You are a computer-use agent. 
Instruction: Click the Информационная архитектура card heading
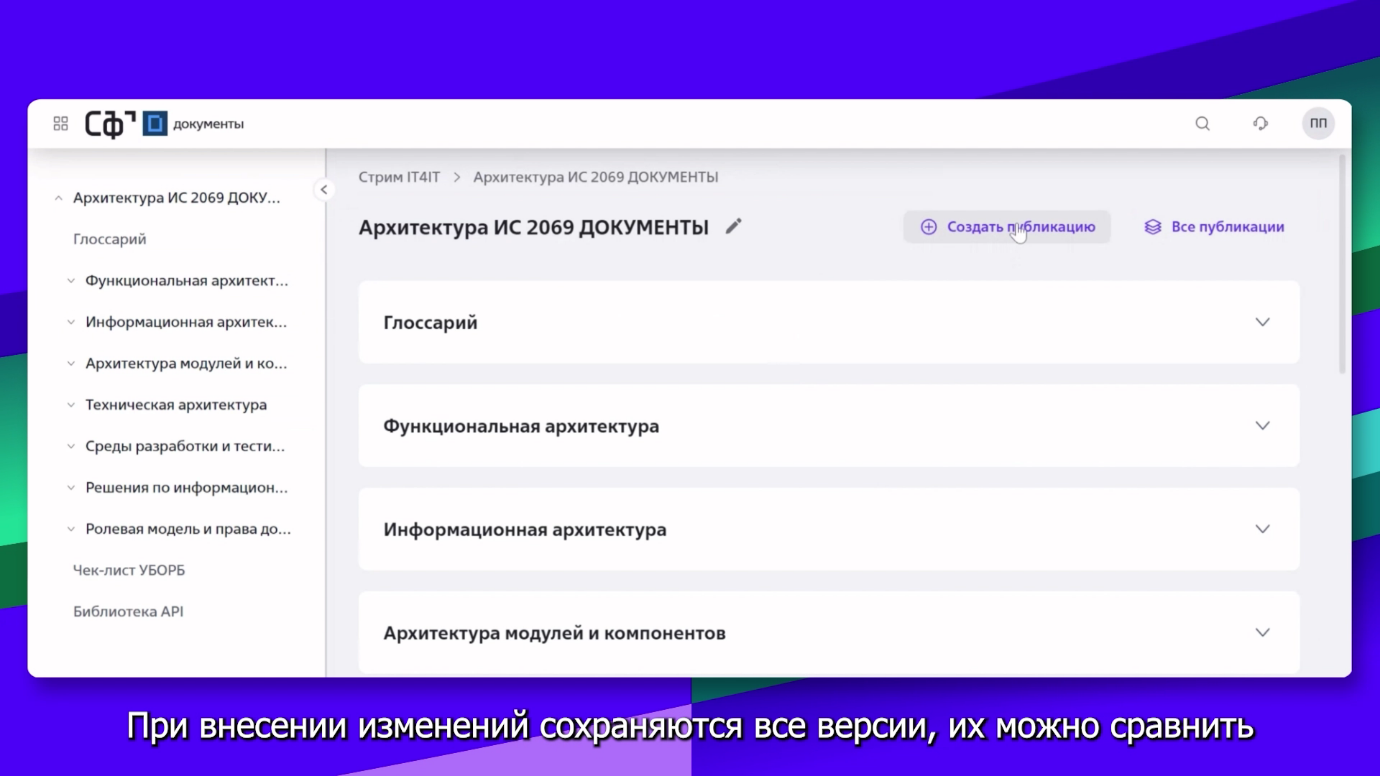pyautogui.click(x=525, y=530)
